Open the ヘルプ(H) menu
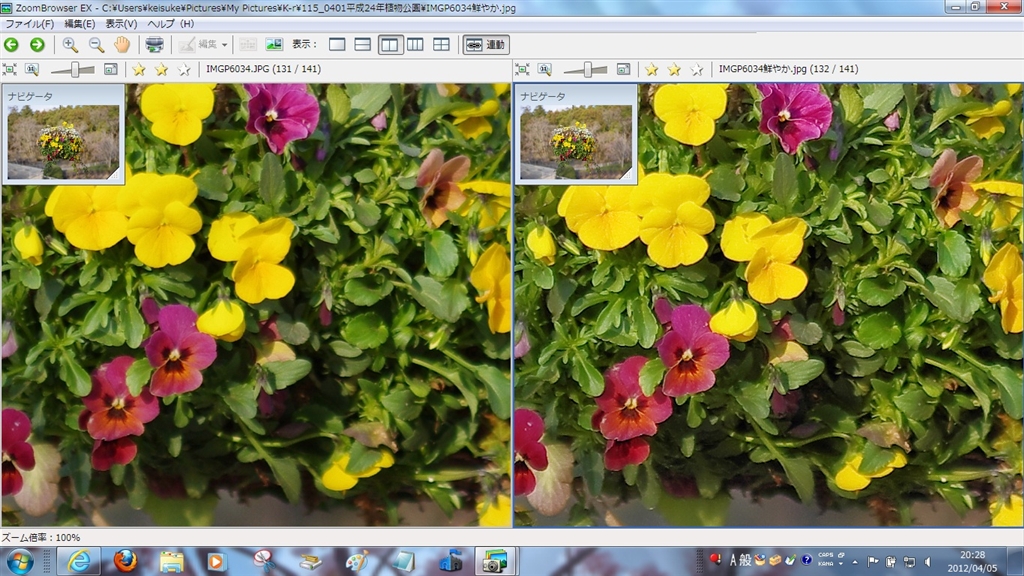 (170, 23)
